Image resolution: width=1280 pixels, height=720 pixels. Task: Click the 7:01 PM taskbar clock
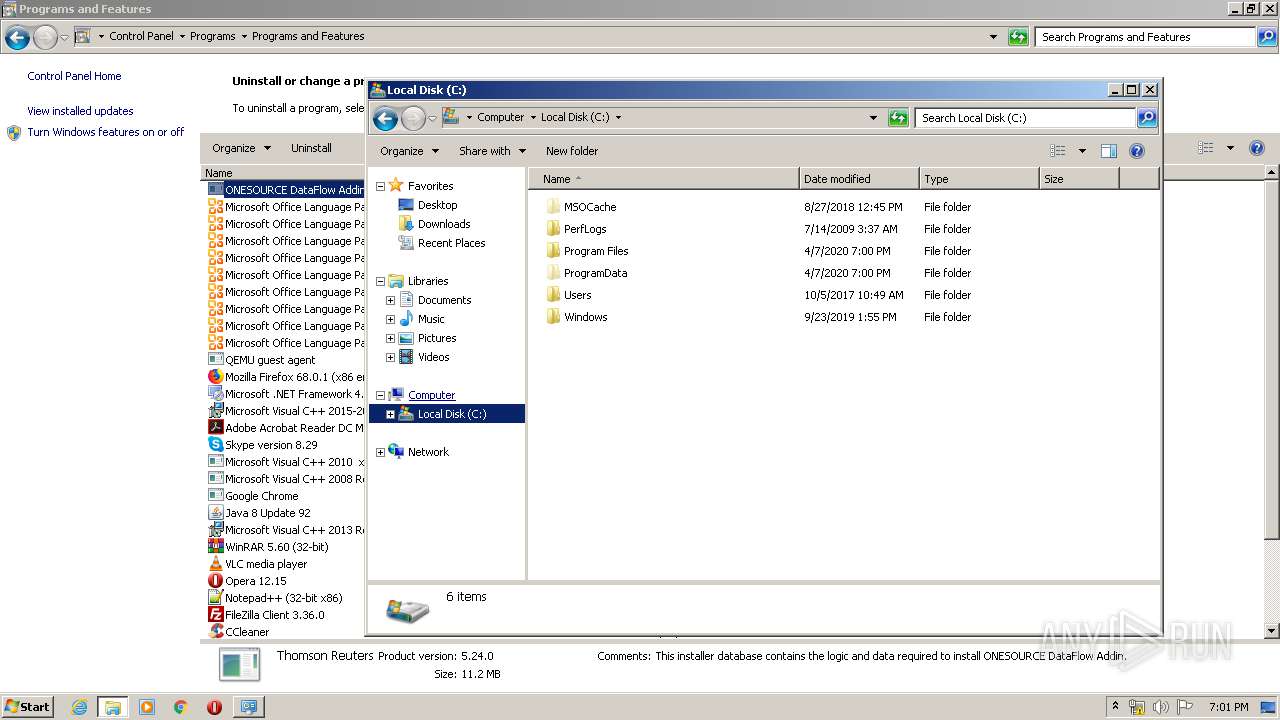pos(1228,707)
